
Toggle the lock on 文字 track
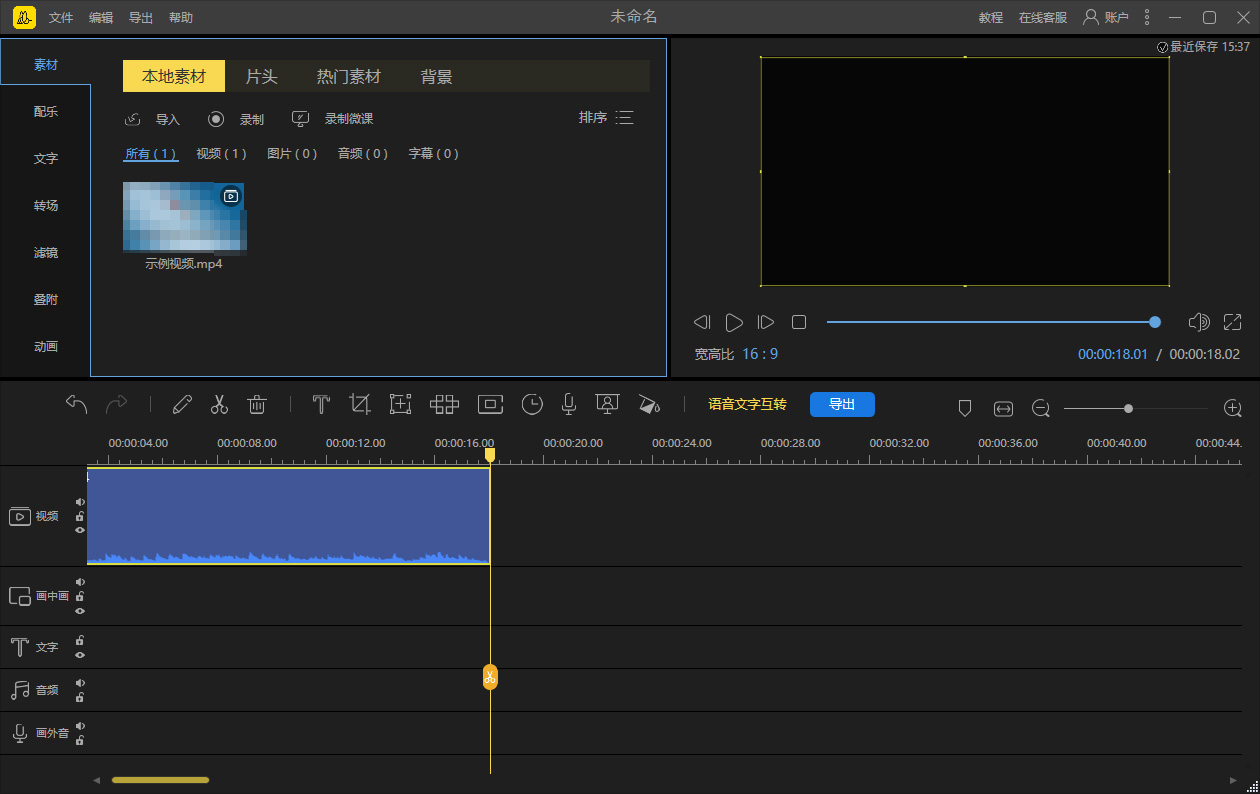tap(80, 641)
